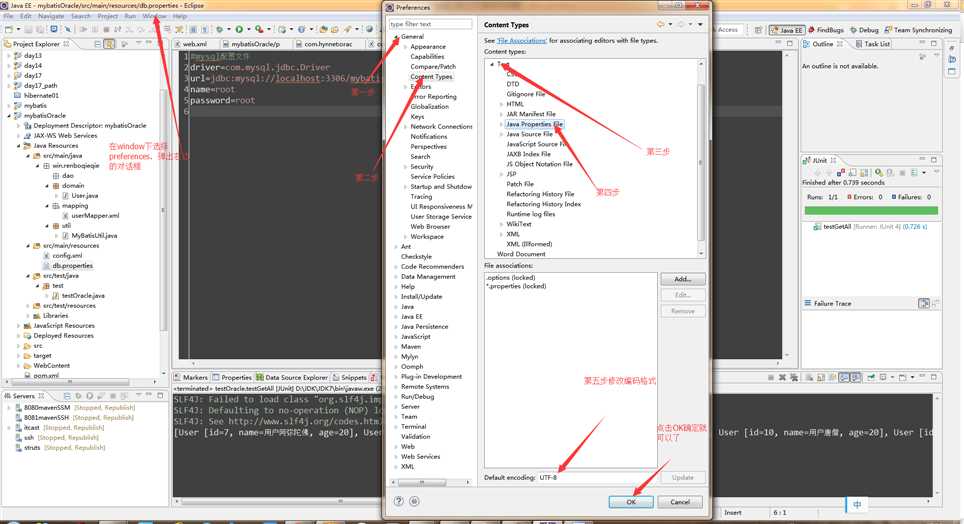
Task: Switch to Debug perspective
Action: tap(864, 30)
